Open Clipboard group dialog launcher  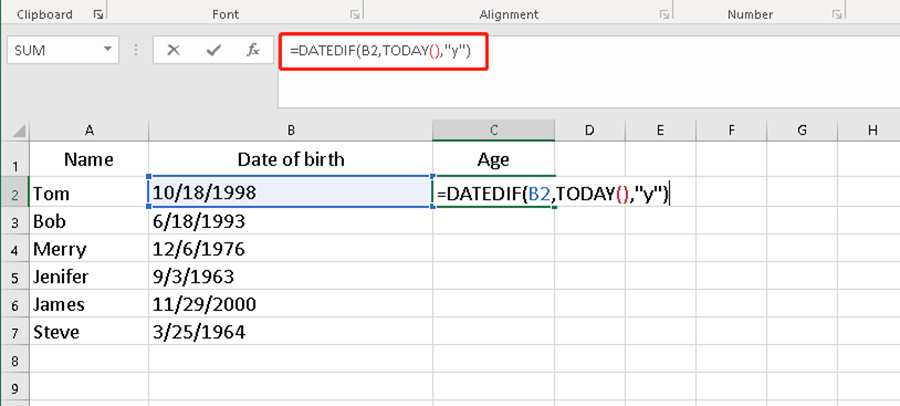(98, 14)
